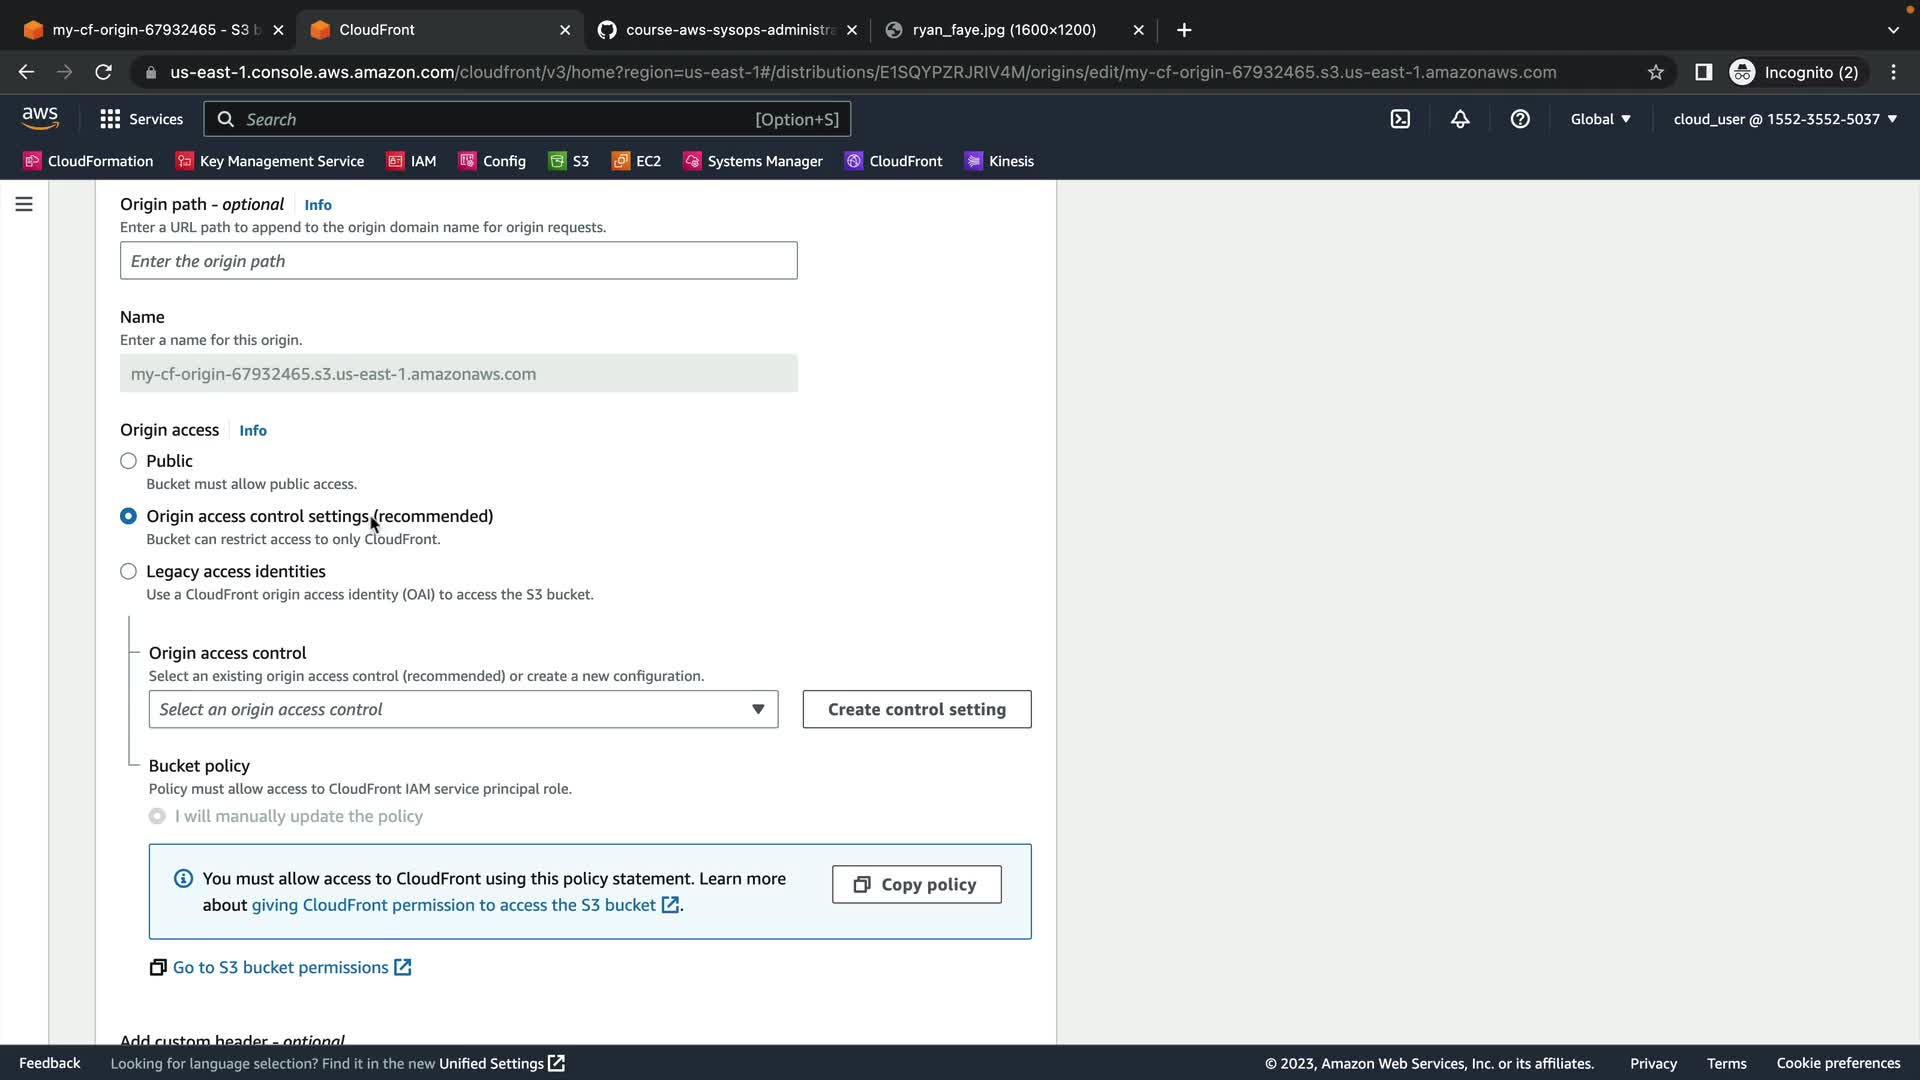1920x1080 pixels.
Task: Expand the origin access control dropdown
Action: tap(463, 709)
